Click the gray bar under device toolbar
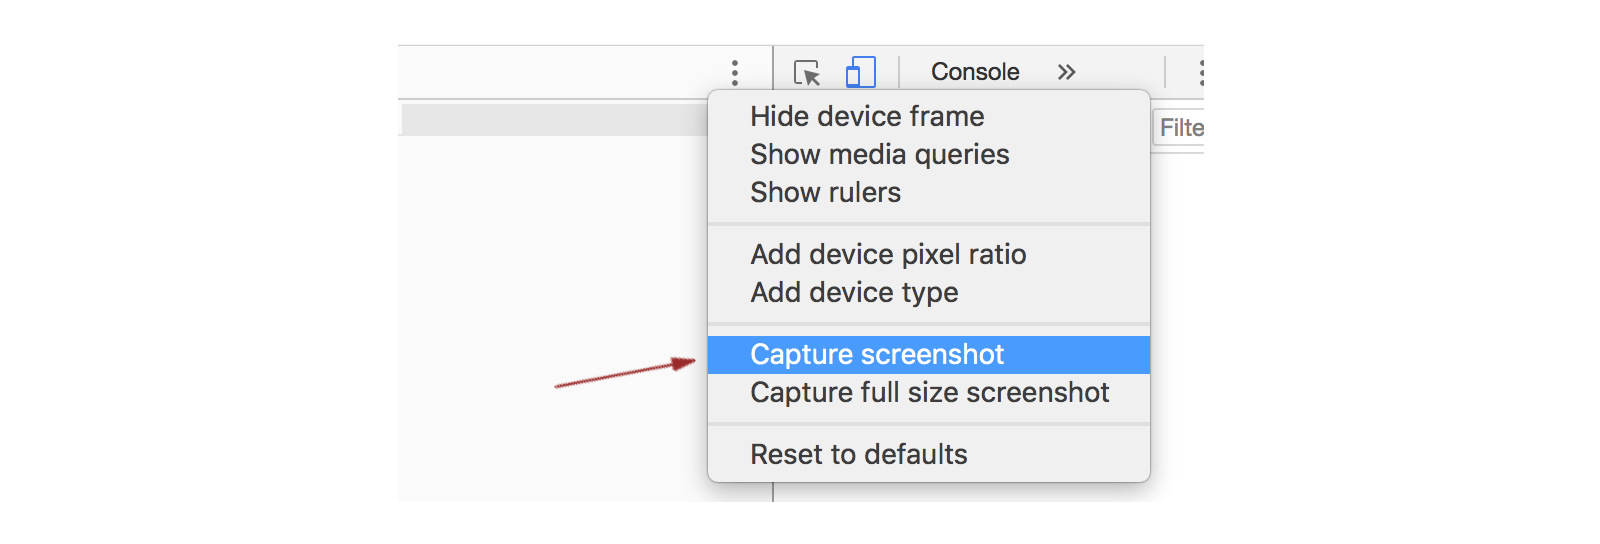The image size is (1600, 544). (555, 119)
